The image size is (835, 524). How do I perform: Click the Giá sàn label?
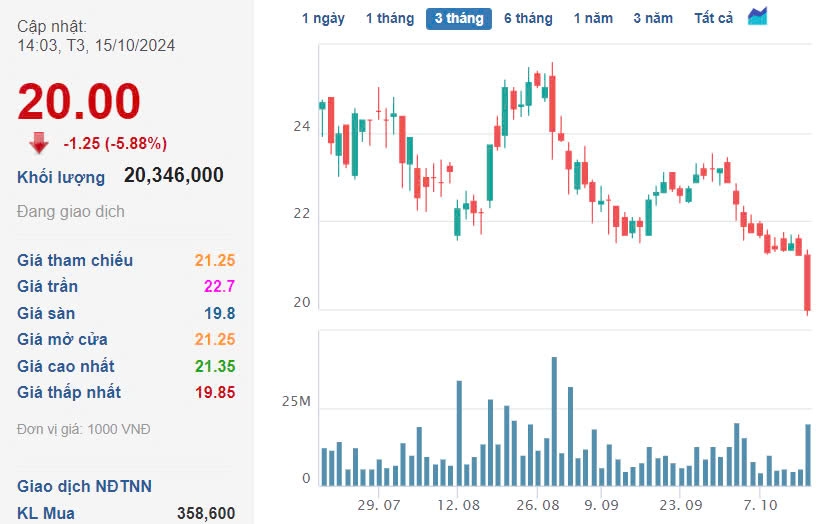pyautogui.click(x=46, y=313)
